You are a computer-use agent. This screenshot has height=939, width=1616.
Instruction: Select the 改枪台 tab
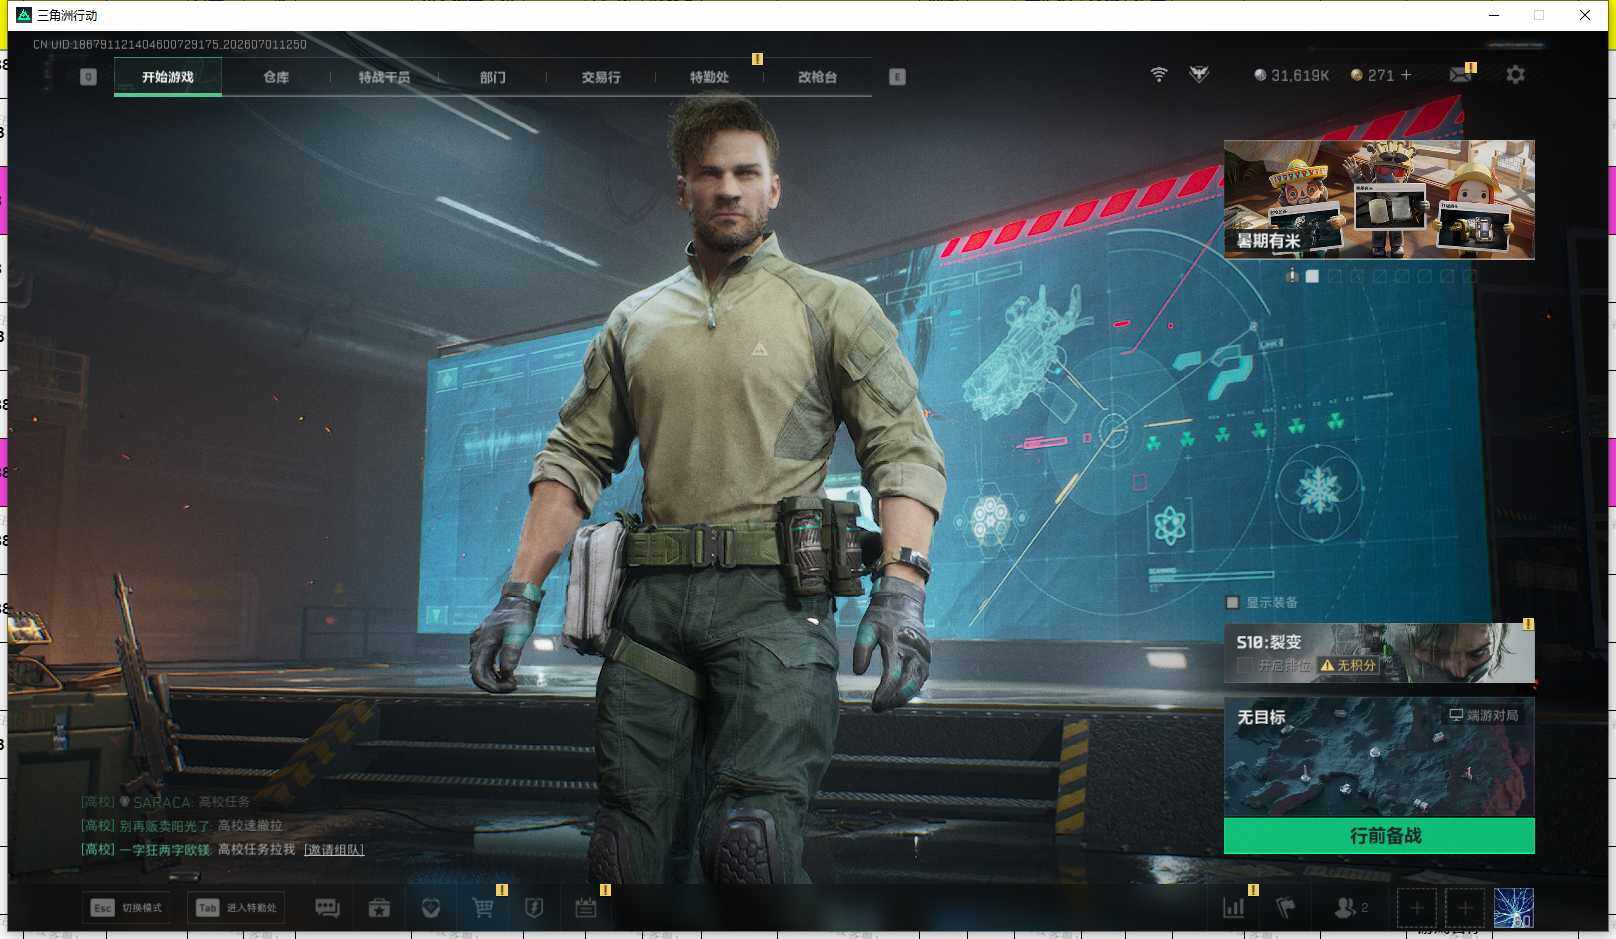click(x=817, y=77)
